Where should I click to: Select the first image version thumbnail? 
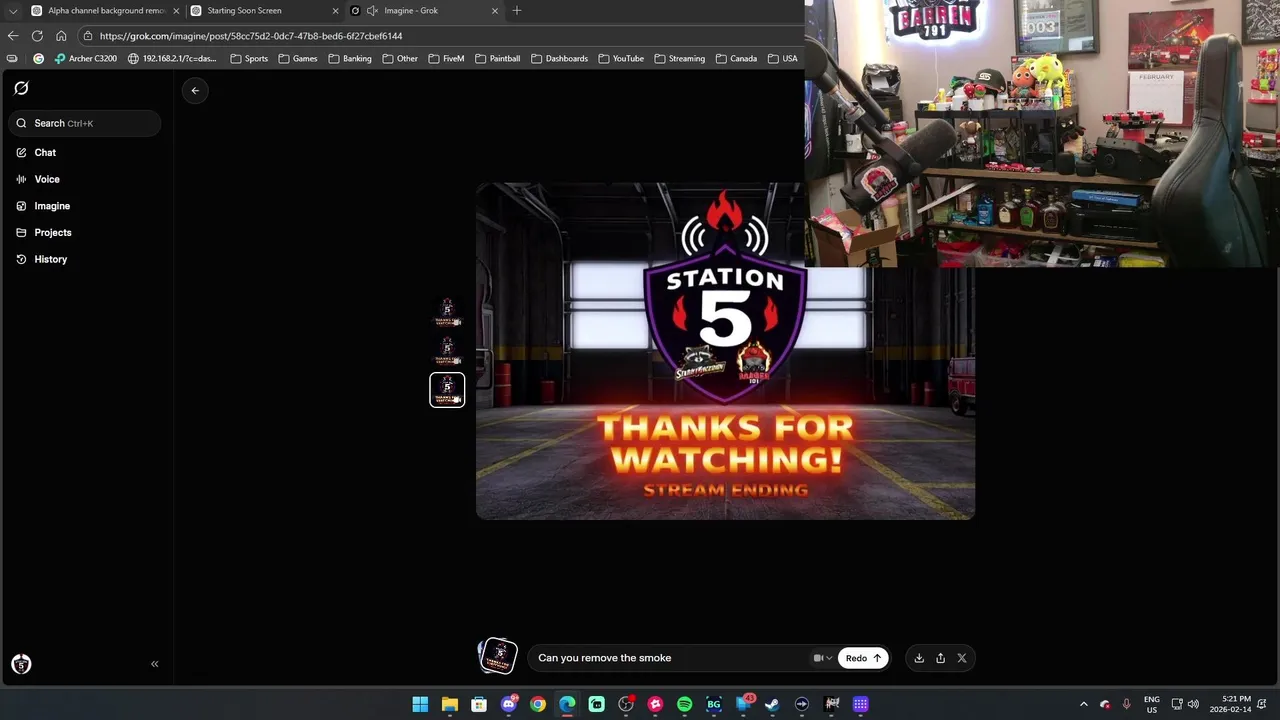coord(447,312)
